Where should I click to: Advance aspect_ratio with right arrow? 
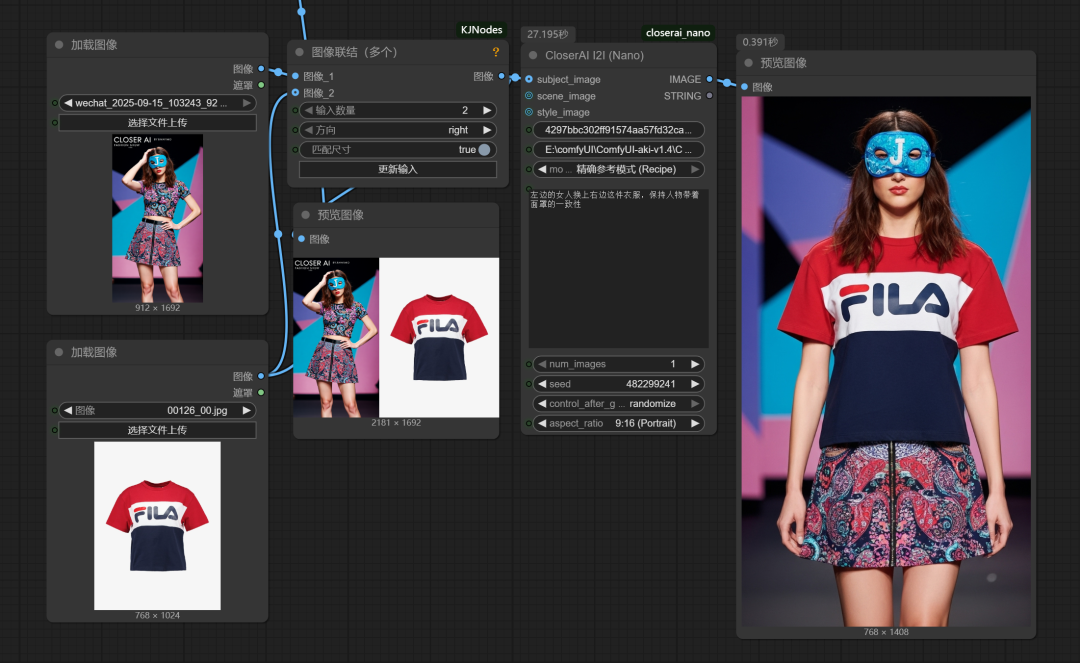pos(695,423)
